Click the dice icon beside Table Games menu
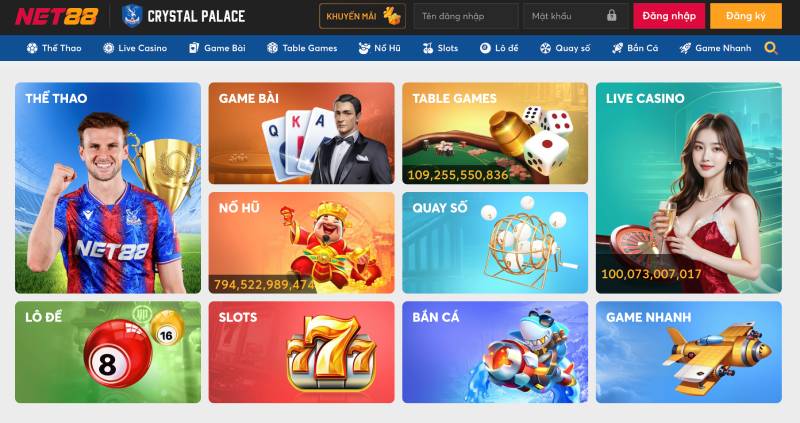This screenshot has width=800, height=423. point(272,48)
